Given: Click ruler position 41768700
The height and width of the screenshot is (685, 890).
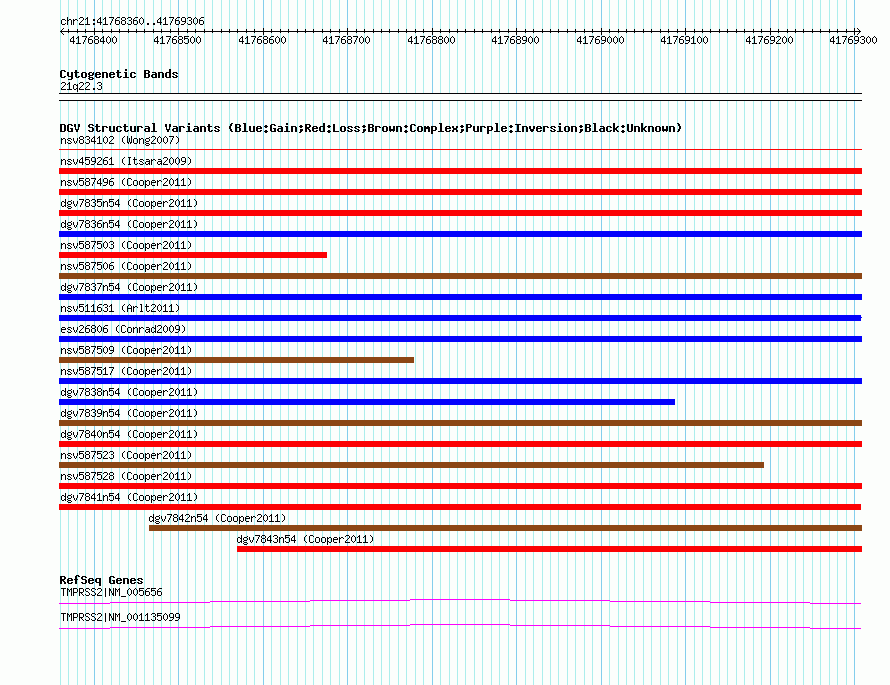Looking at the screenshot, I should (346, 40).
